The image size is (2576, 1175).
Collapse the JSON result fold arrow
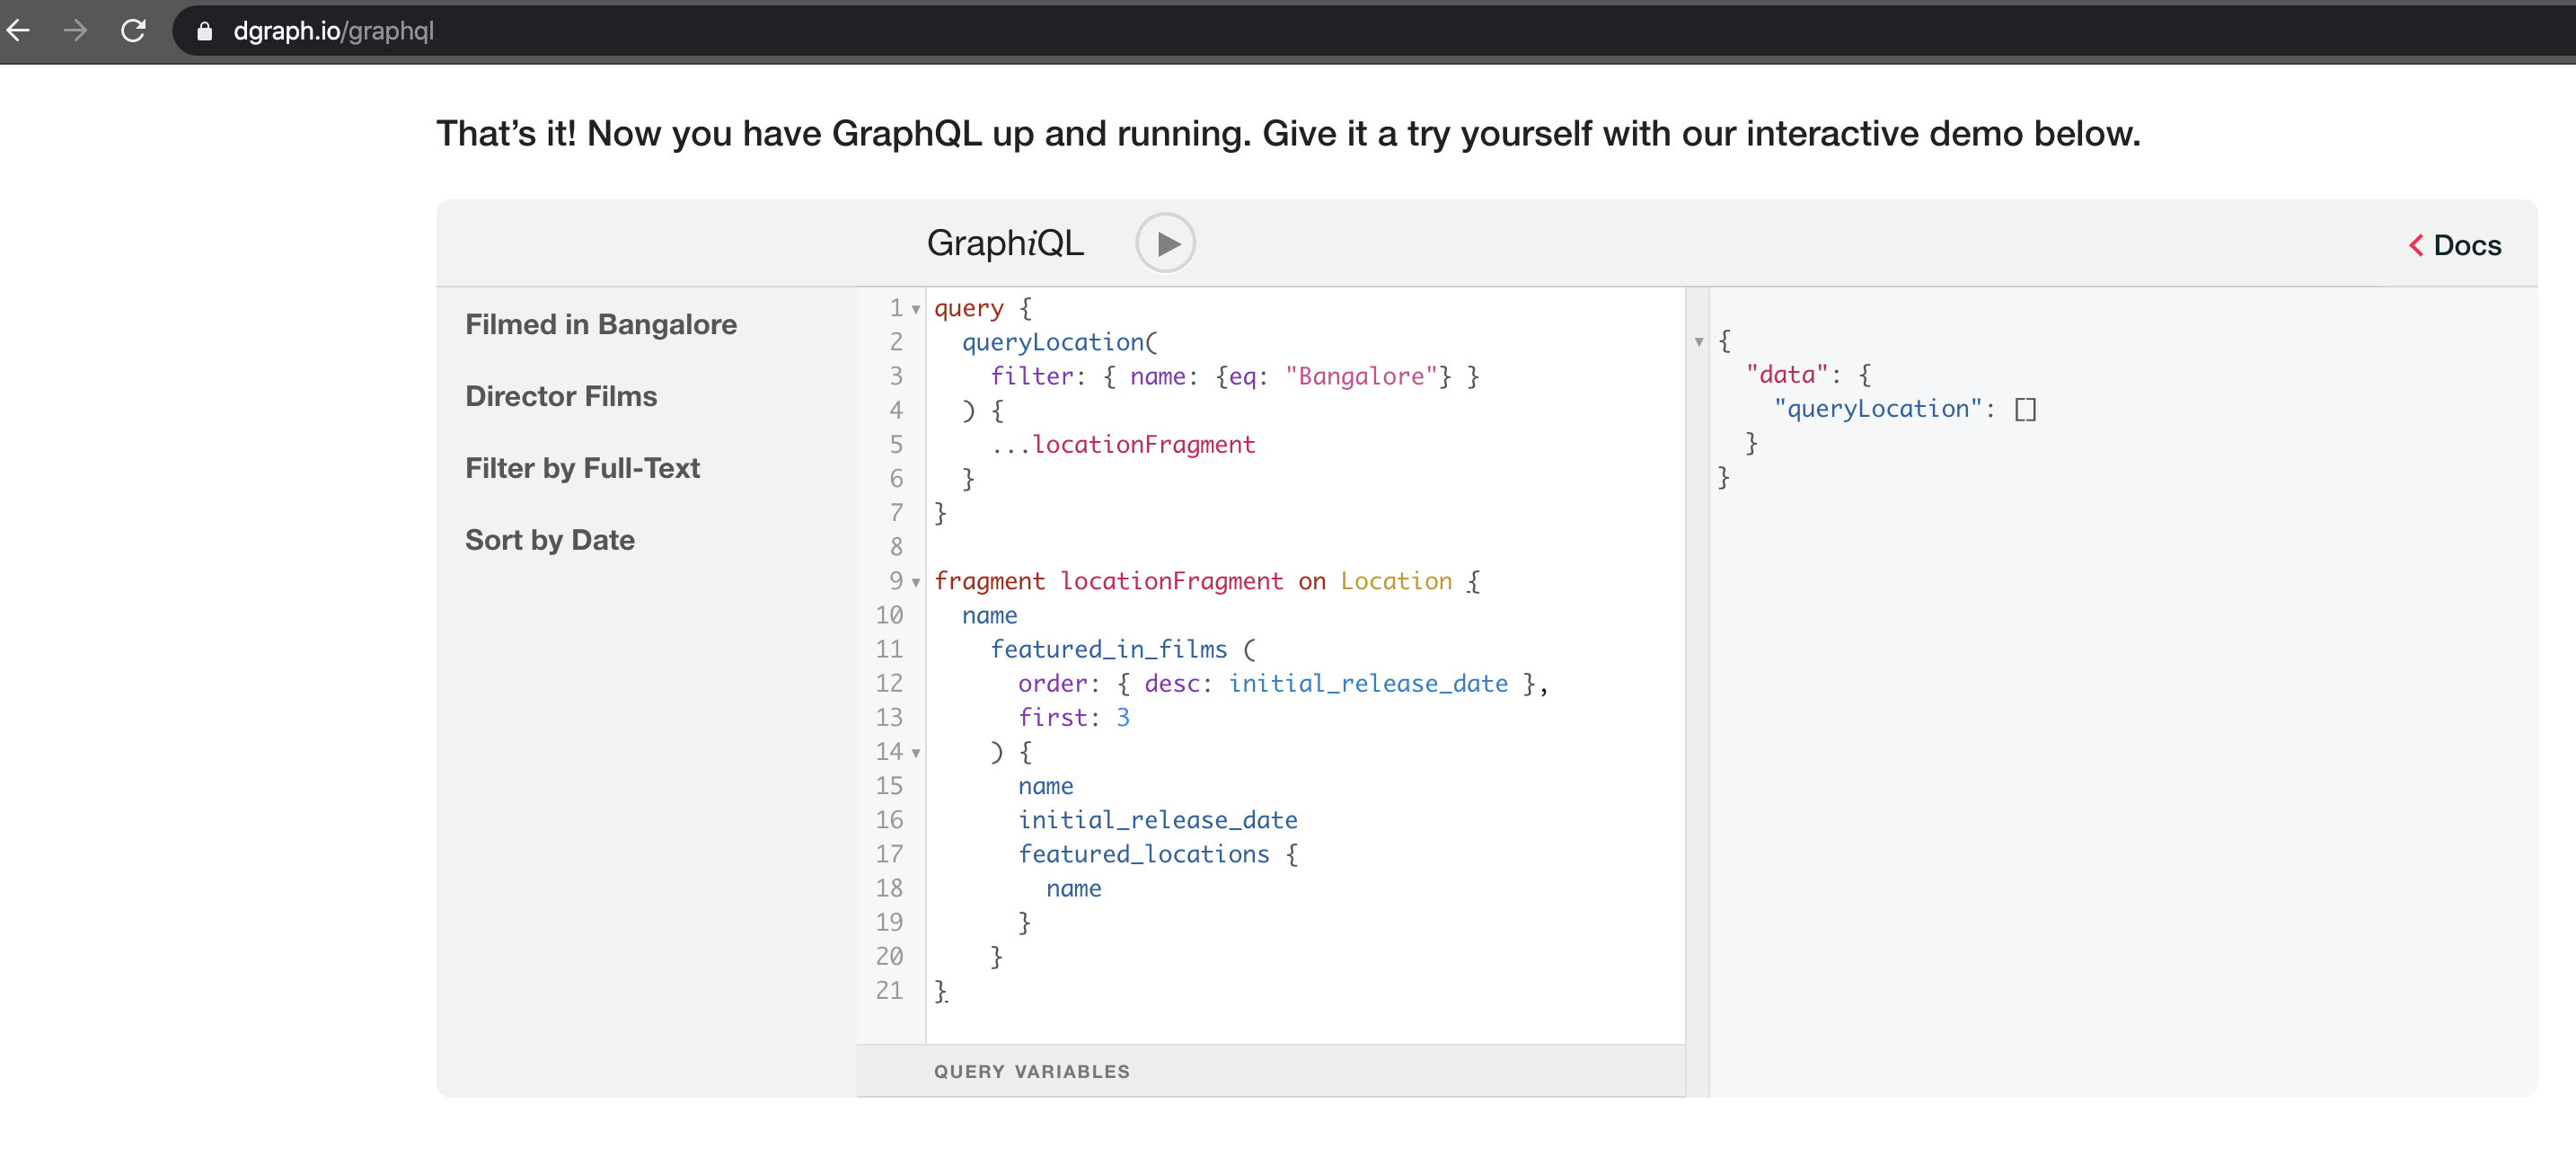(x=1699, y=342)
